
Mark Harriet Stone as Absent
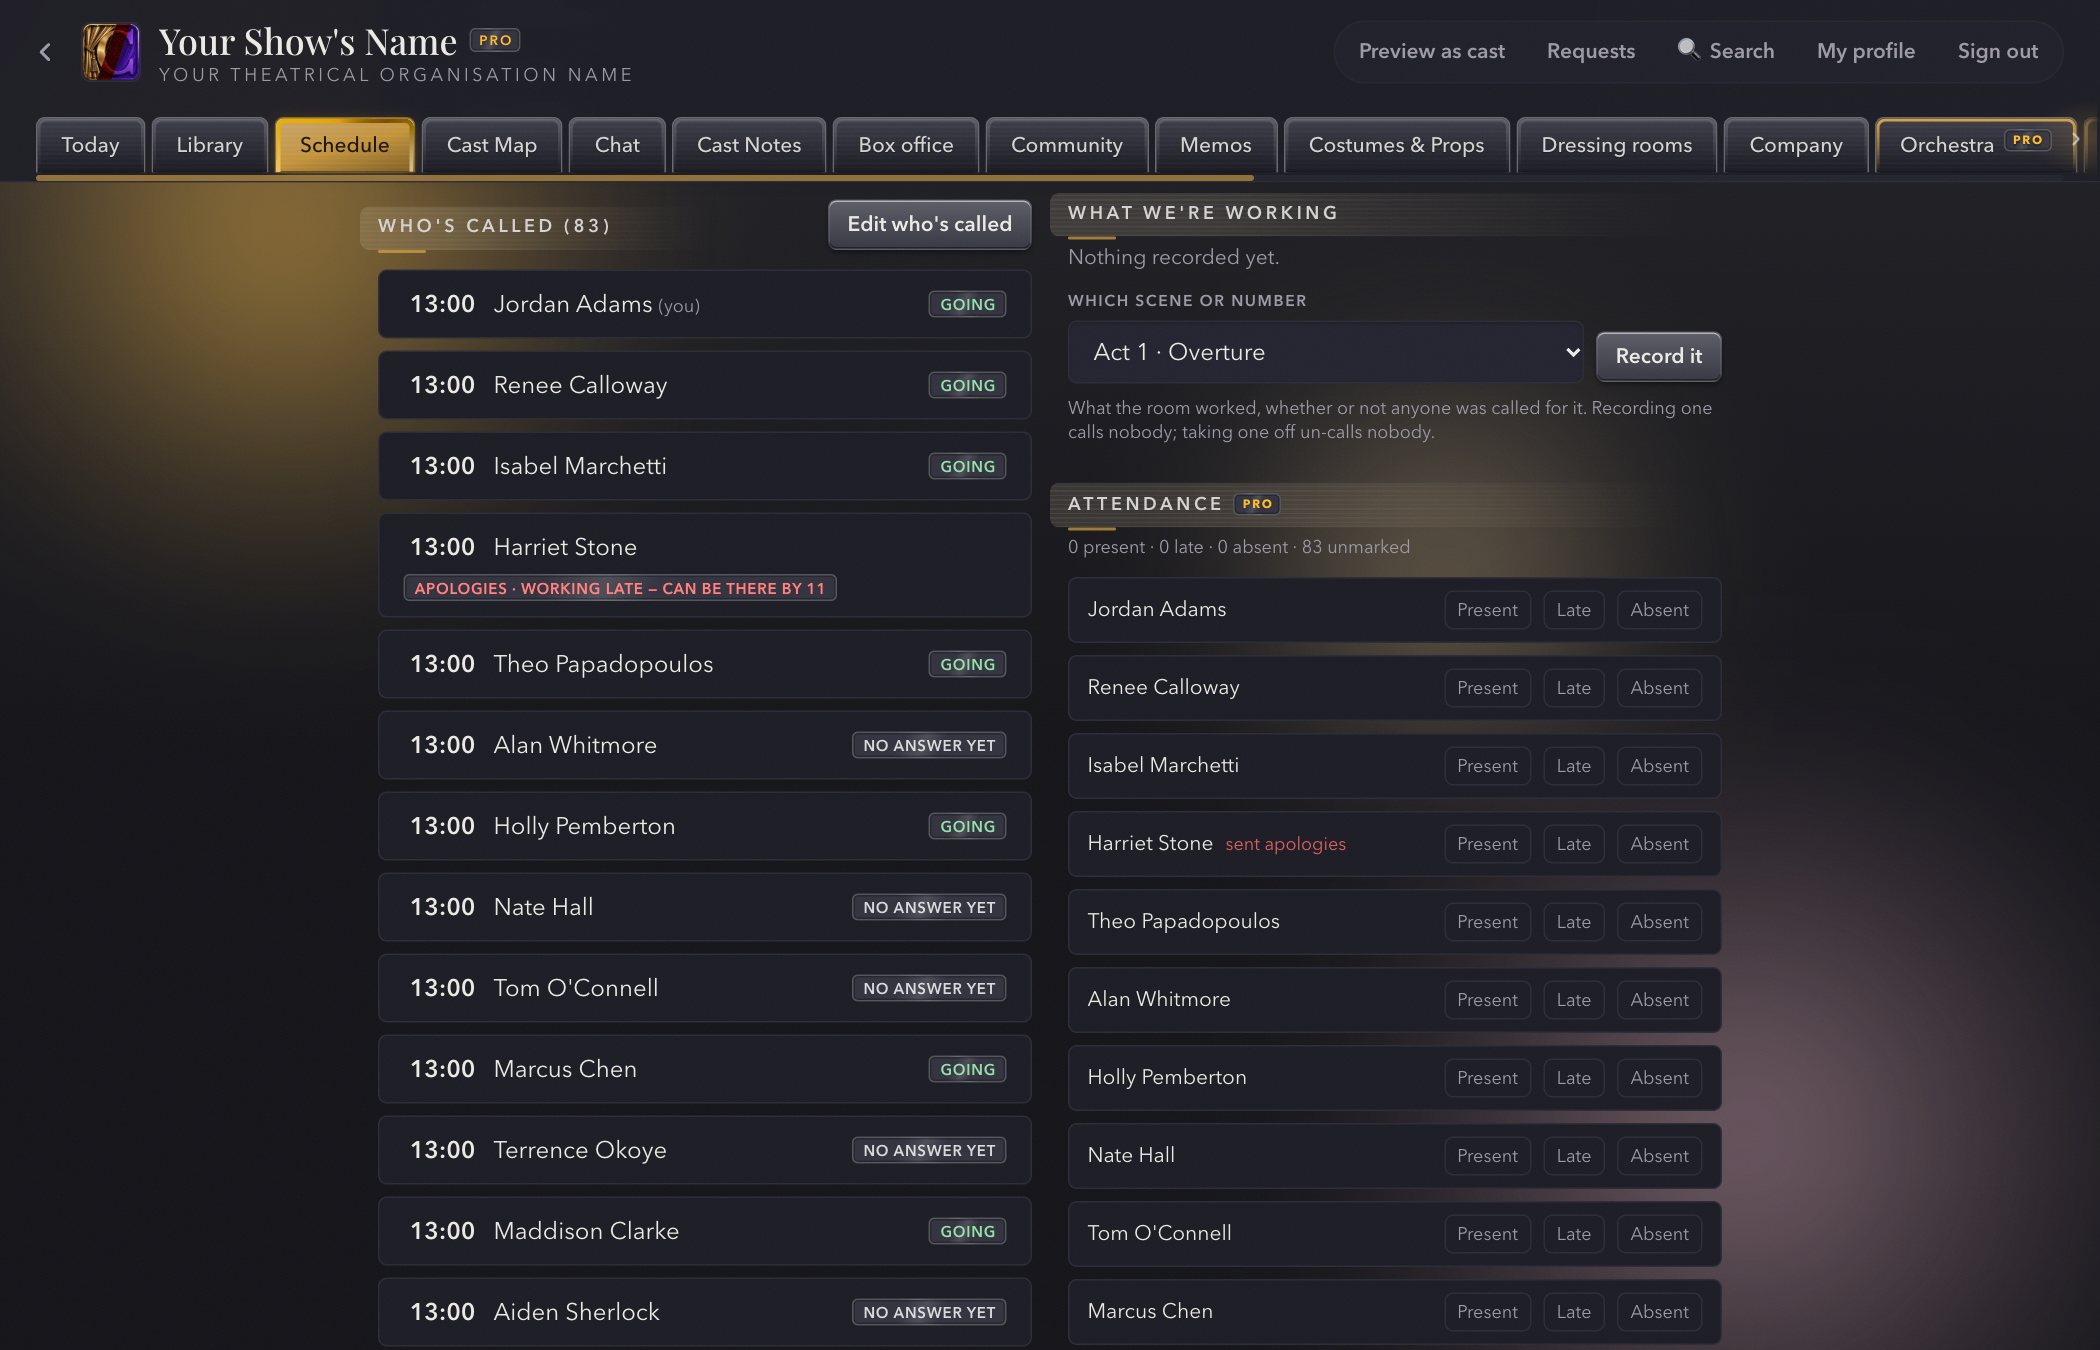pos(1659,844)
